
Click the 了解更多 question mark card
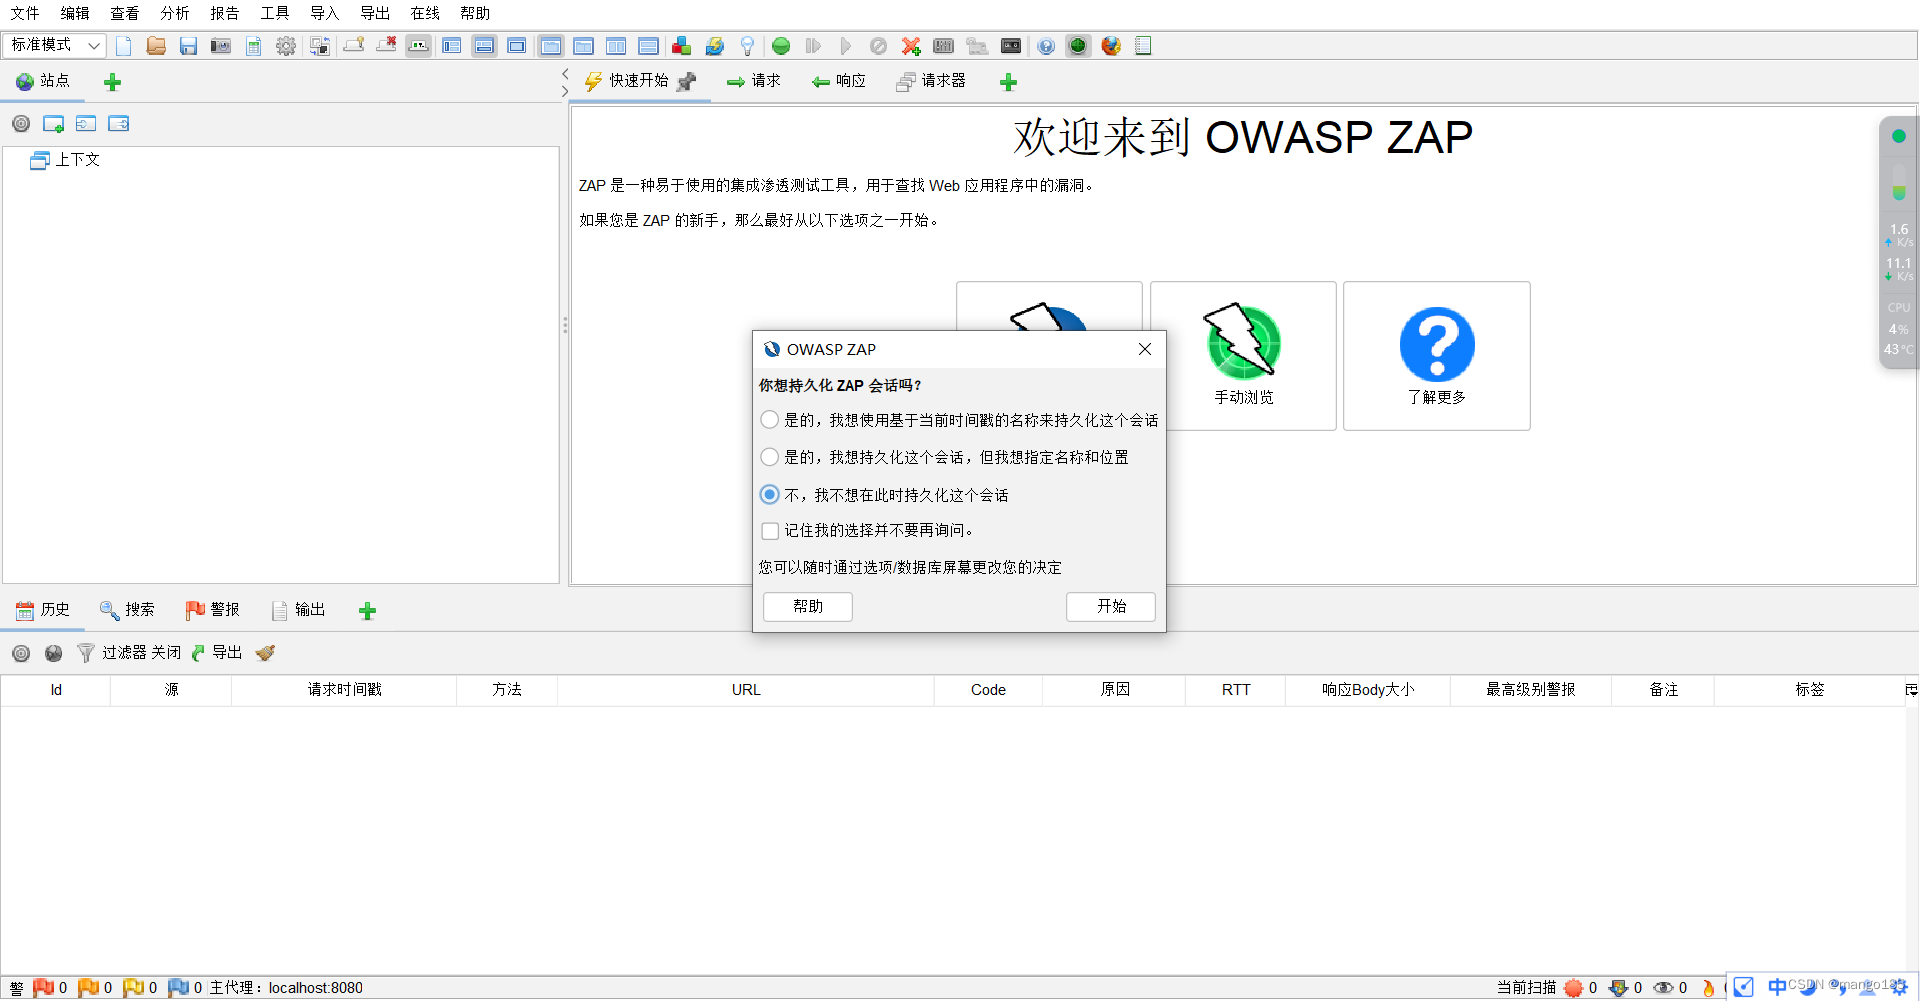point(1437,356)
